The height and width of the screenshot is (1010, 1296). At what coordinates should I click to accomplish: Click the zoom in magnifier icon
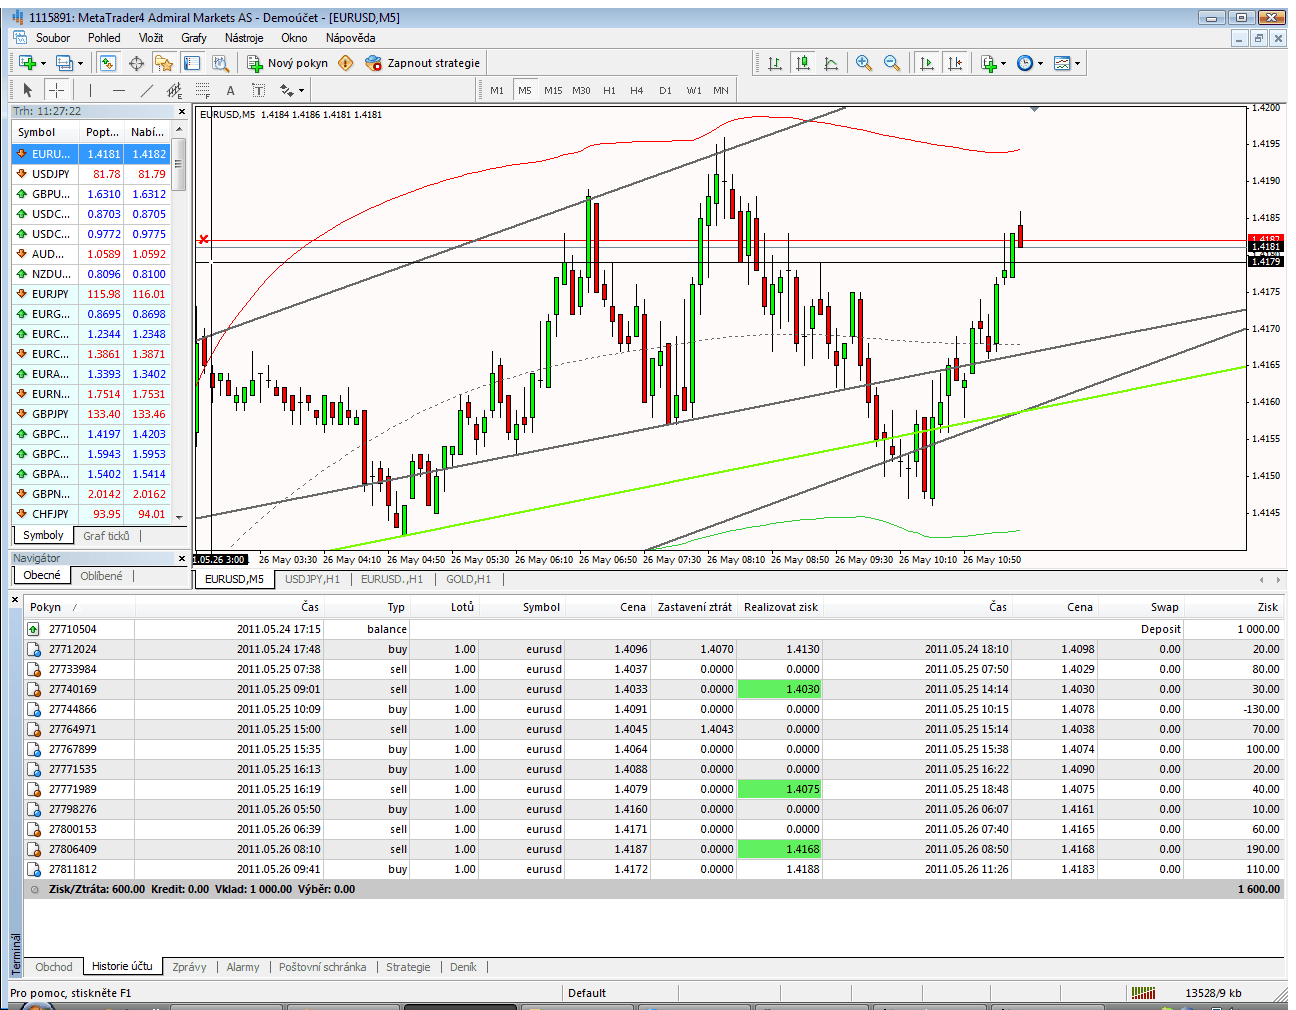(863, 63)
